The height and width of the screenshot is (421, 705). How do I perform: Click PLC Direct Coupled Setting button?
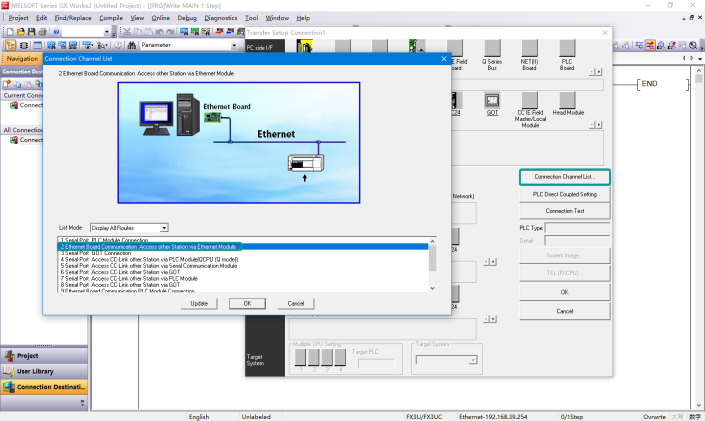[x=564, y=194]
